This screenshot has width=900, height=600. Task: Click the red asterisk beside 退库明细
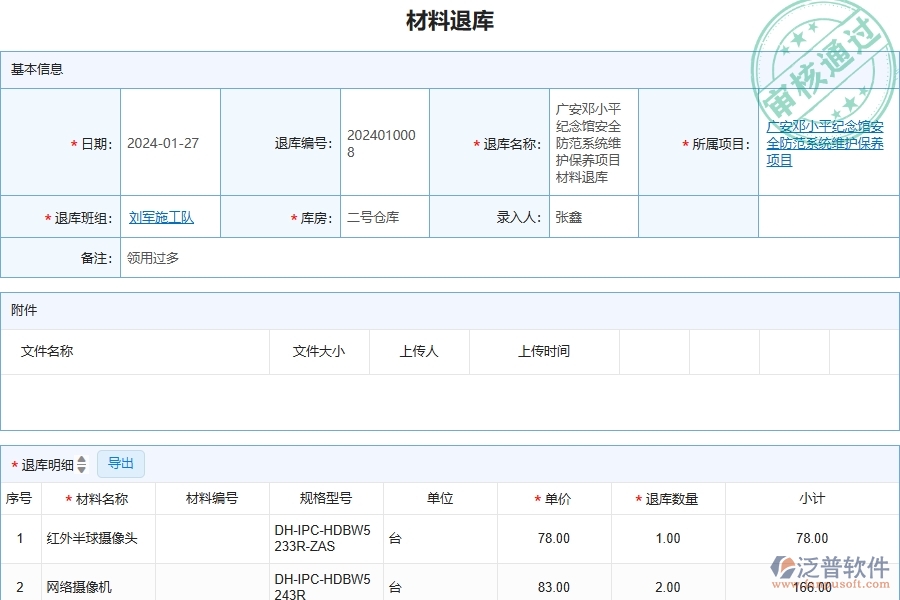click(14, 463)
